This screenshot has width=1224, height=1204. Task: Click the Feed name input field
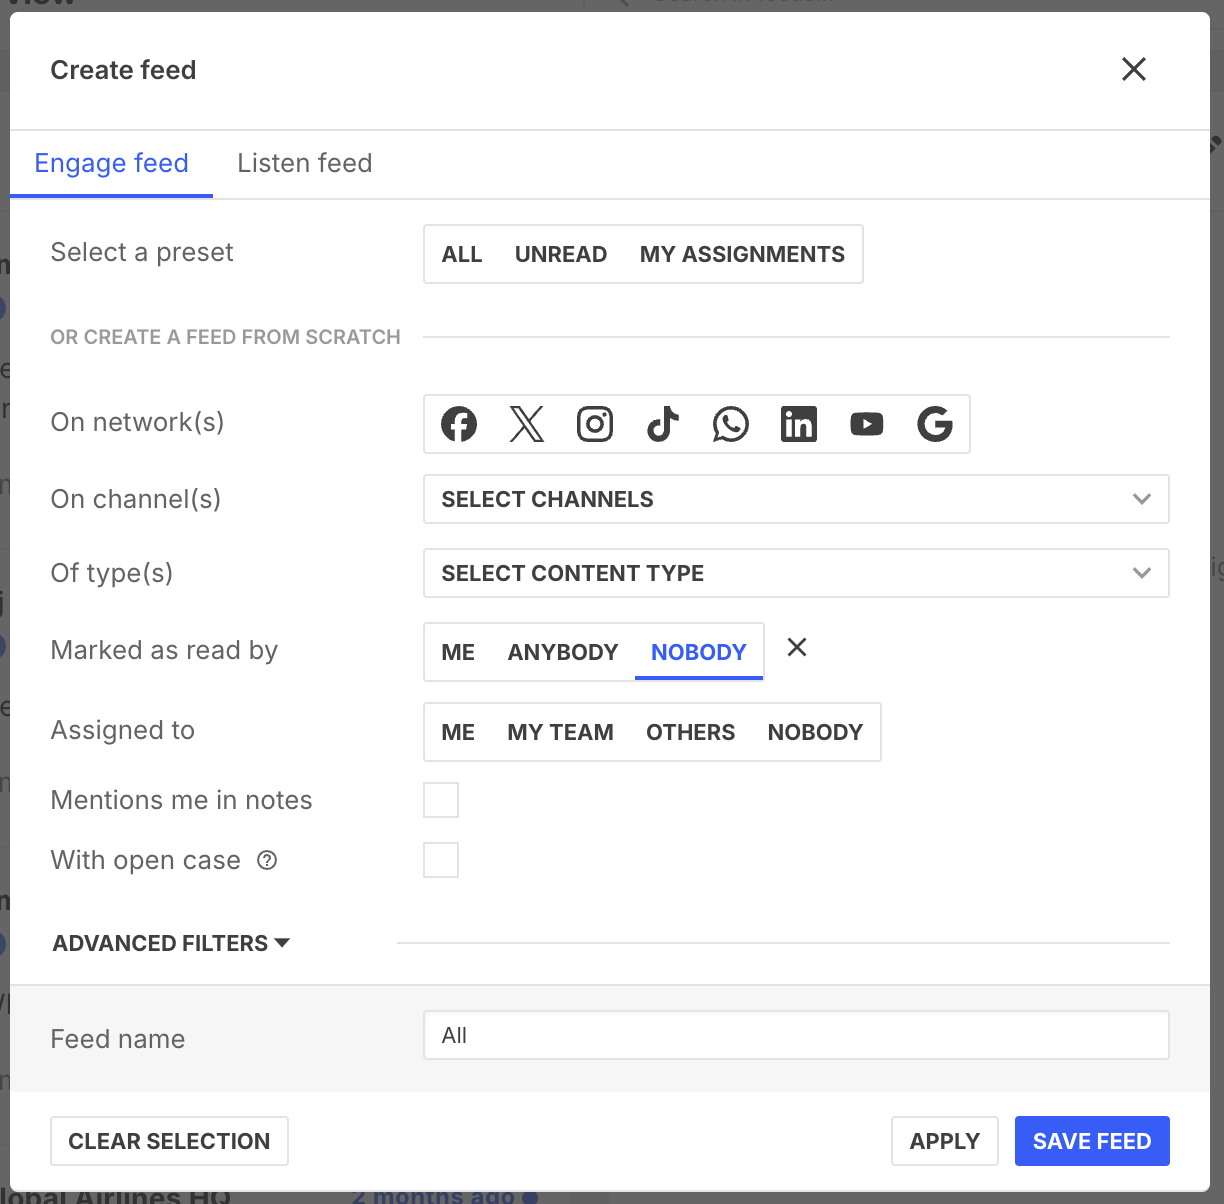click(x=796, y=1035)
